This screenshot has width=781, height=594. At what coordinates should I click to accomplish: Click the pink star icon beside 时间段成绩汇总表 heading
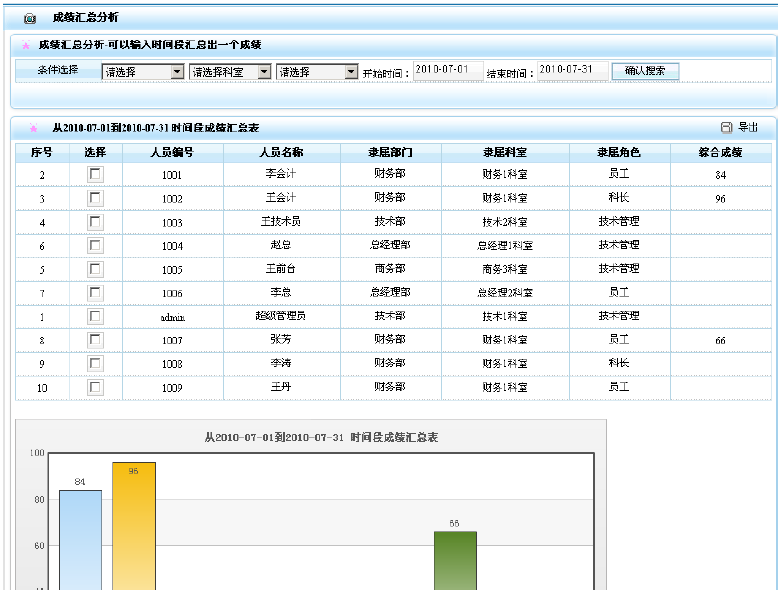[33, 128]
